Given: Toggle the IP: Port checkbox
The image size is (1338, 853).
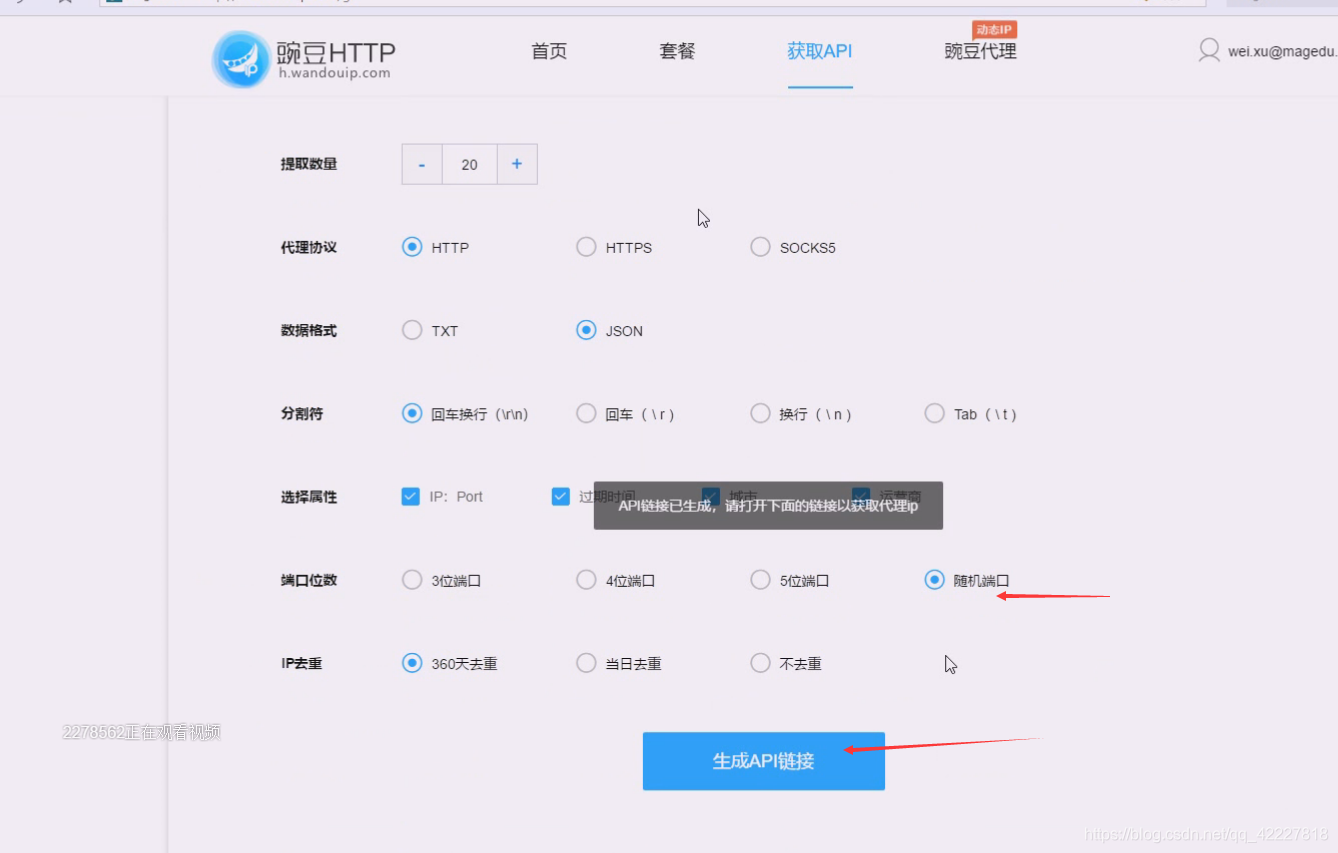Looking at the screenshot, I should pyautogui.click(x=410, y=496).
